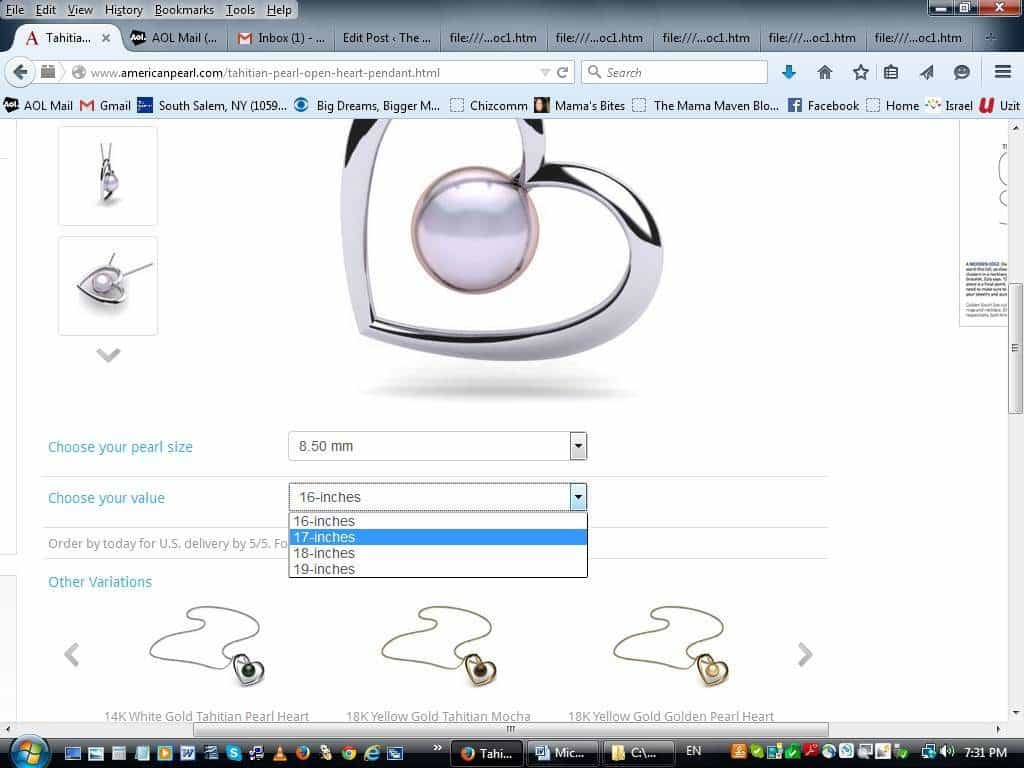Open the AOL Mail bookmark in the bookmarks bar
Screen dimensions: 1024x768
point(39,105)
